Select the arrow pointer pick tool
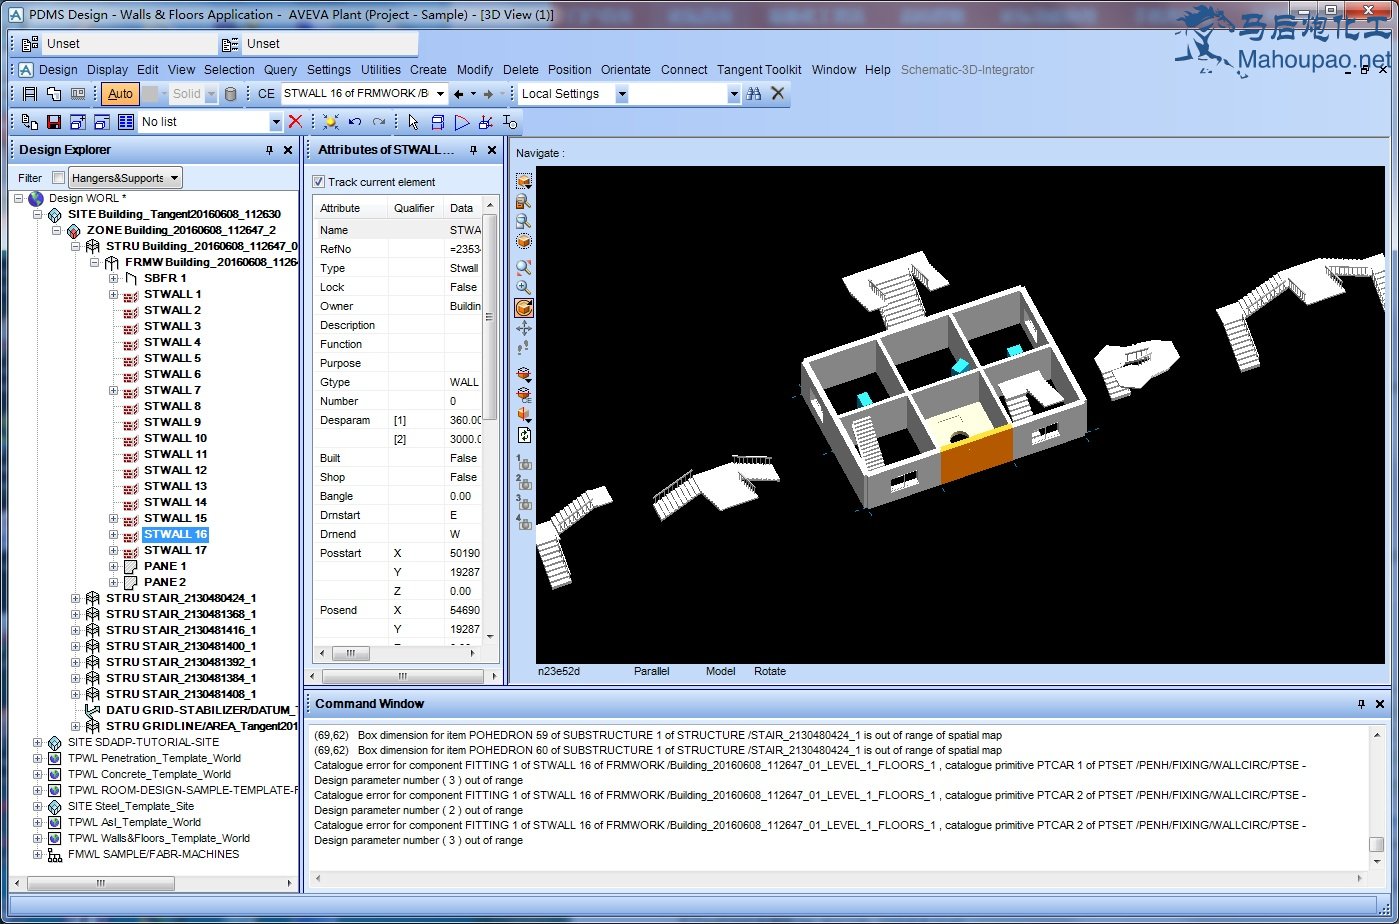 413,122
